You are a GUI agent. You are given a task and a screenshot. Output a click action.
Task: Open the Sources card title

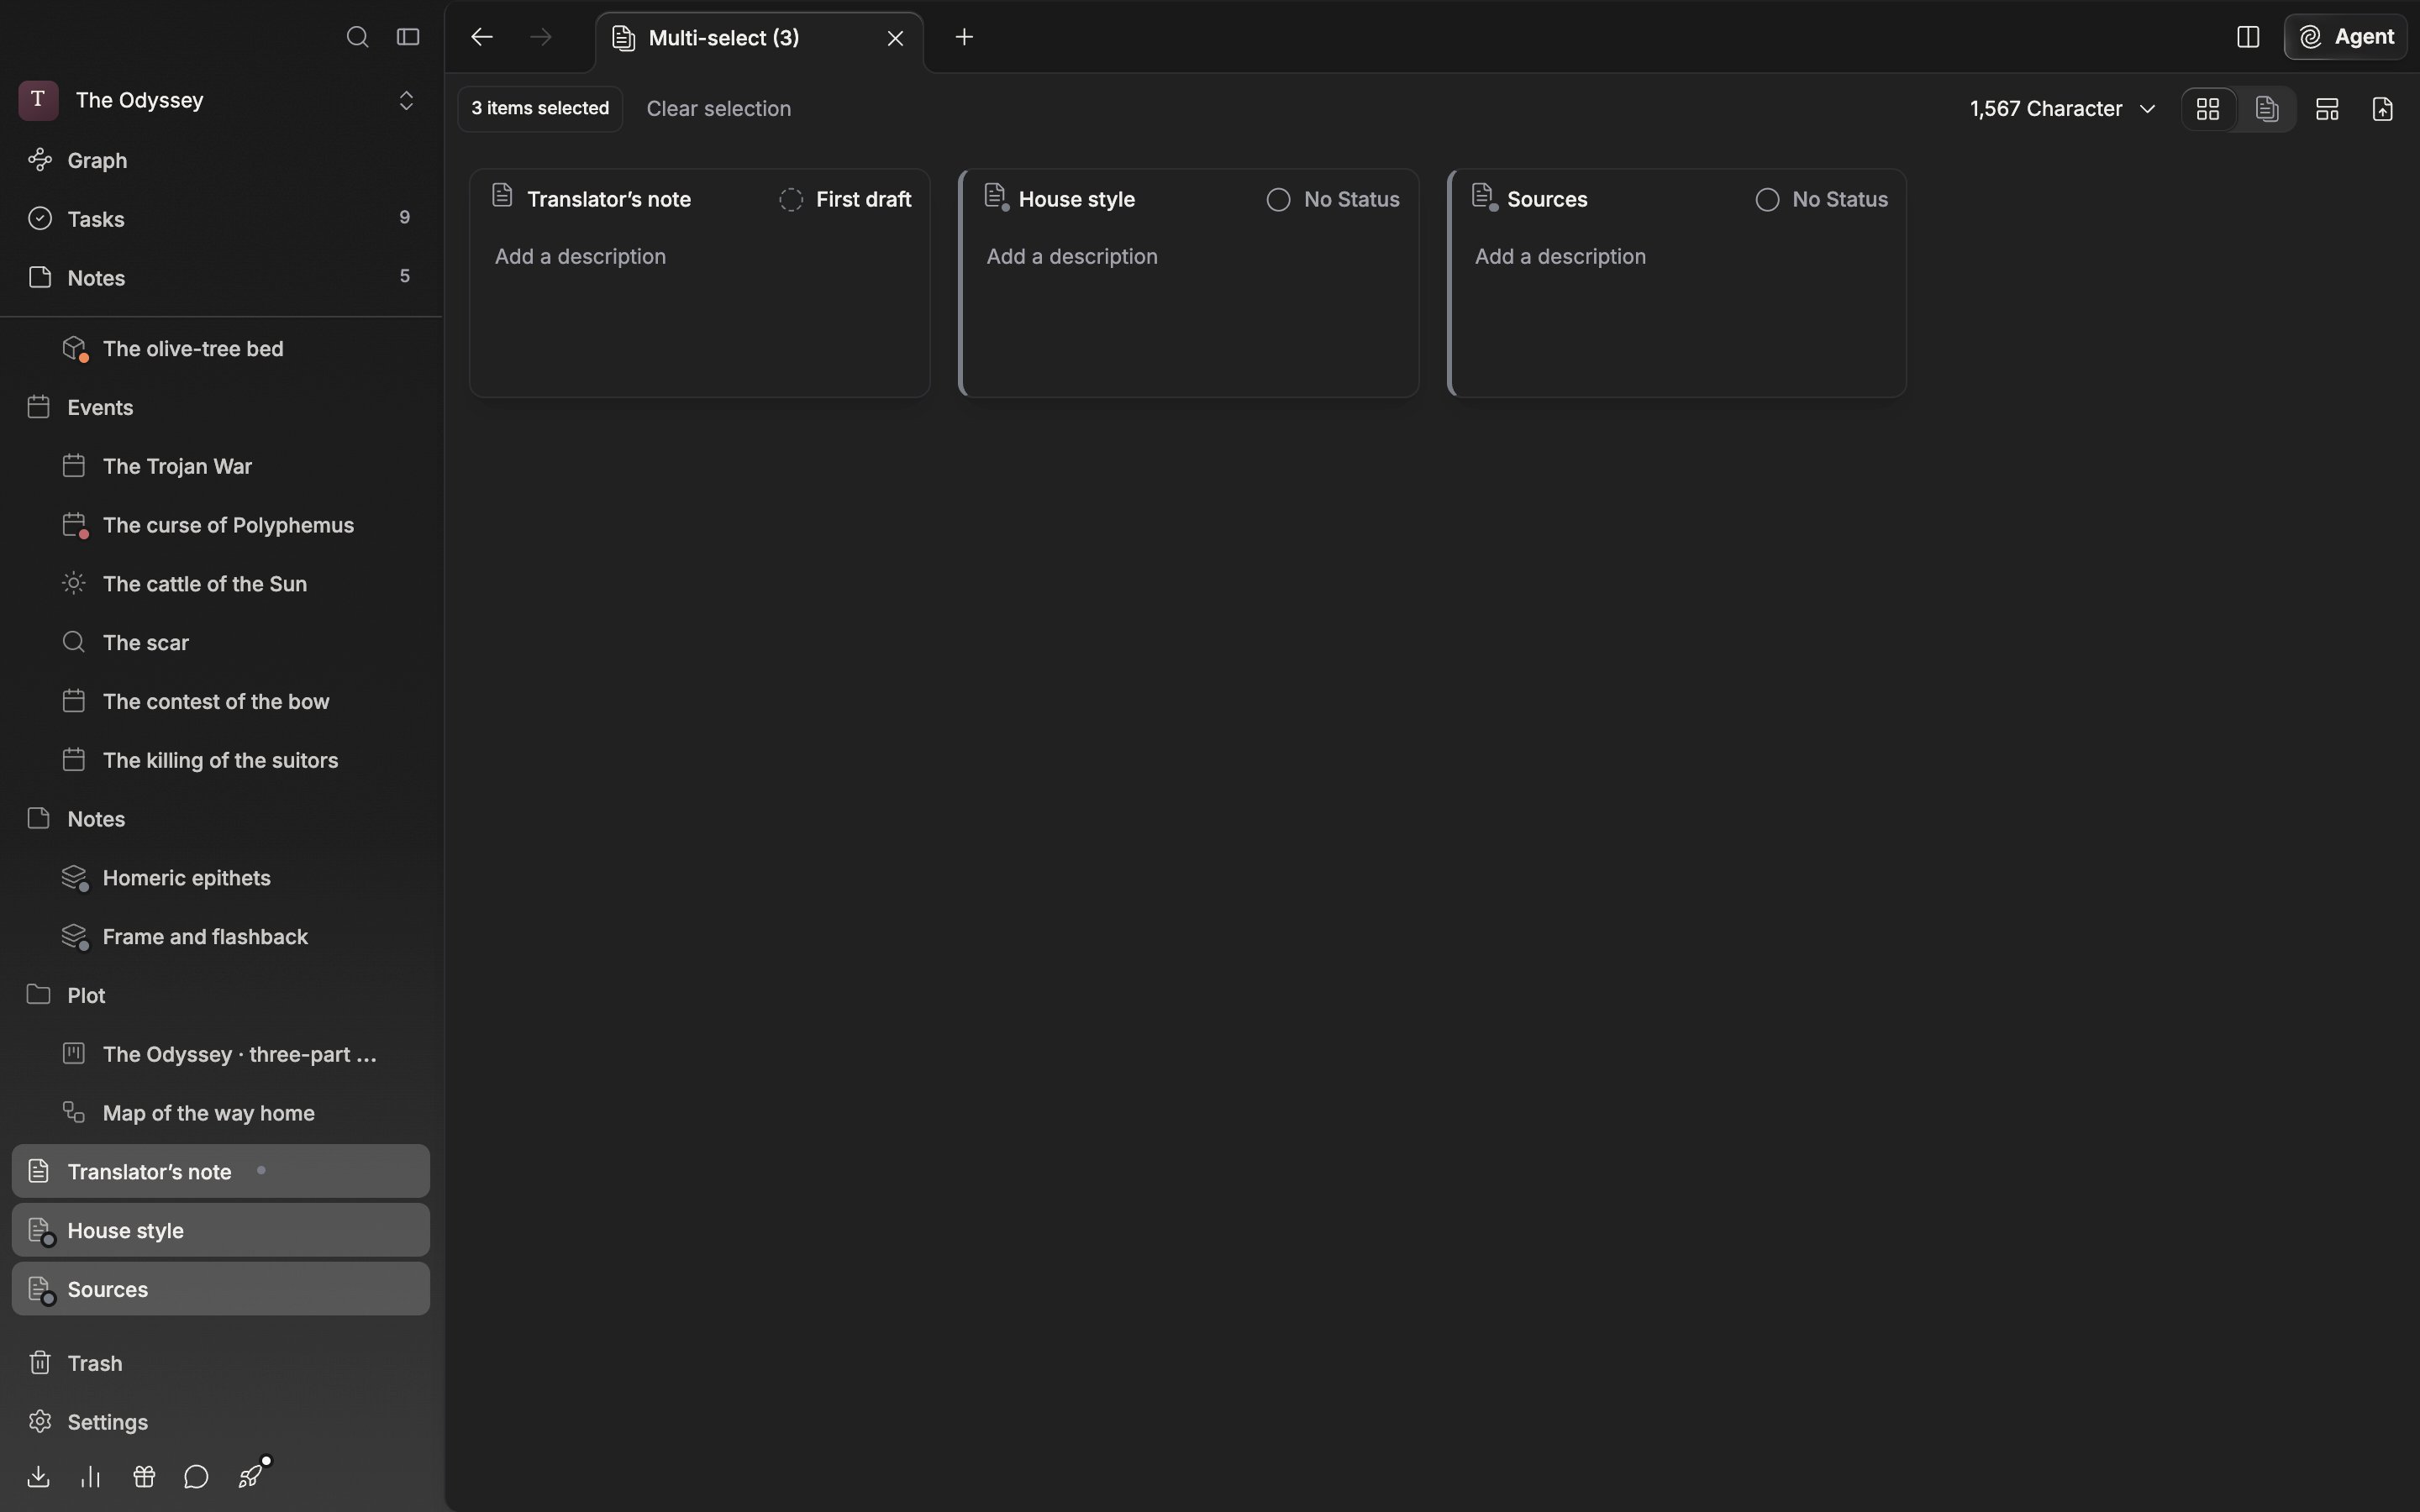[x=1547, y=200]
